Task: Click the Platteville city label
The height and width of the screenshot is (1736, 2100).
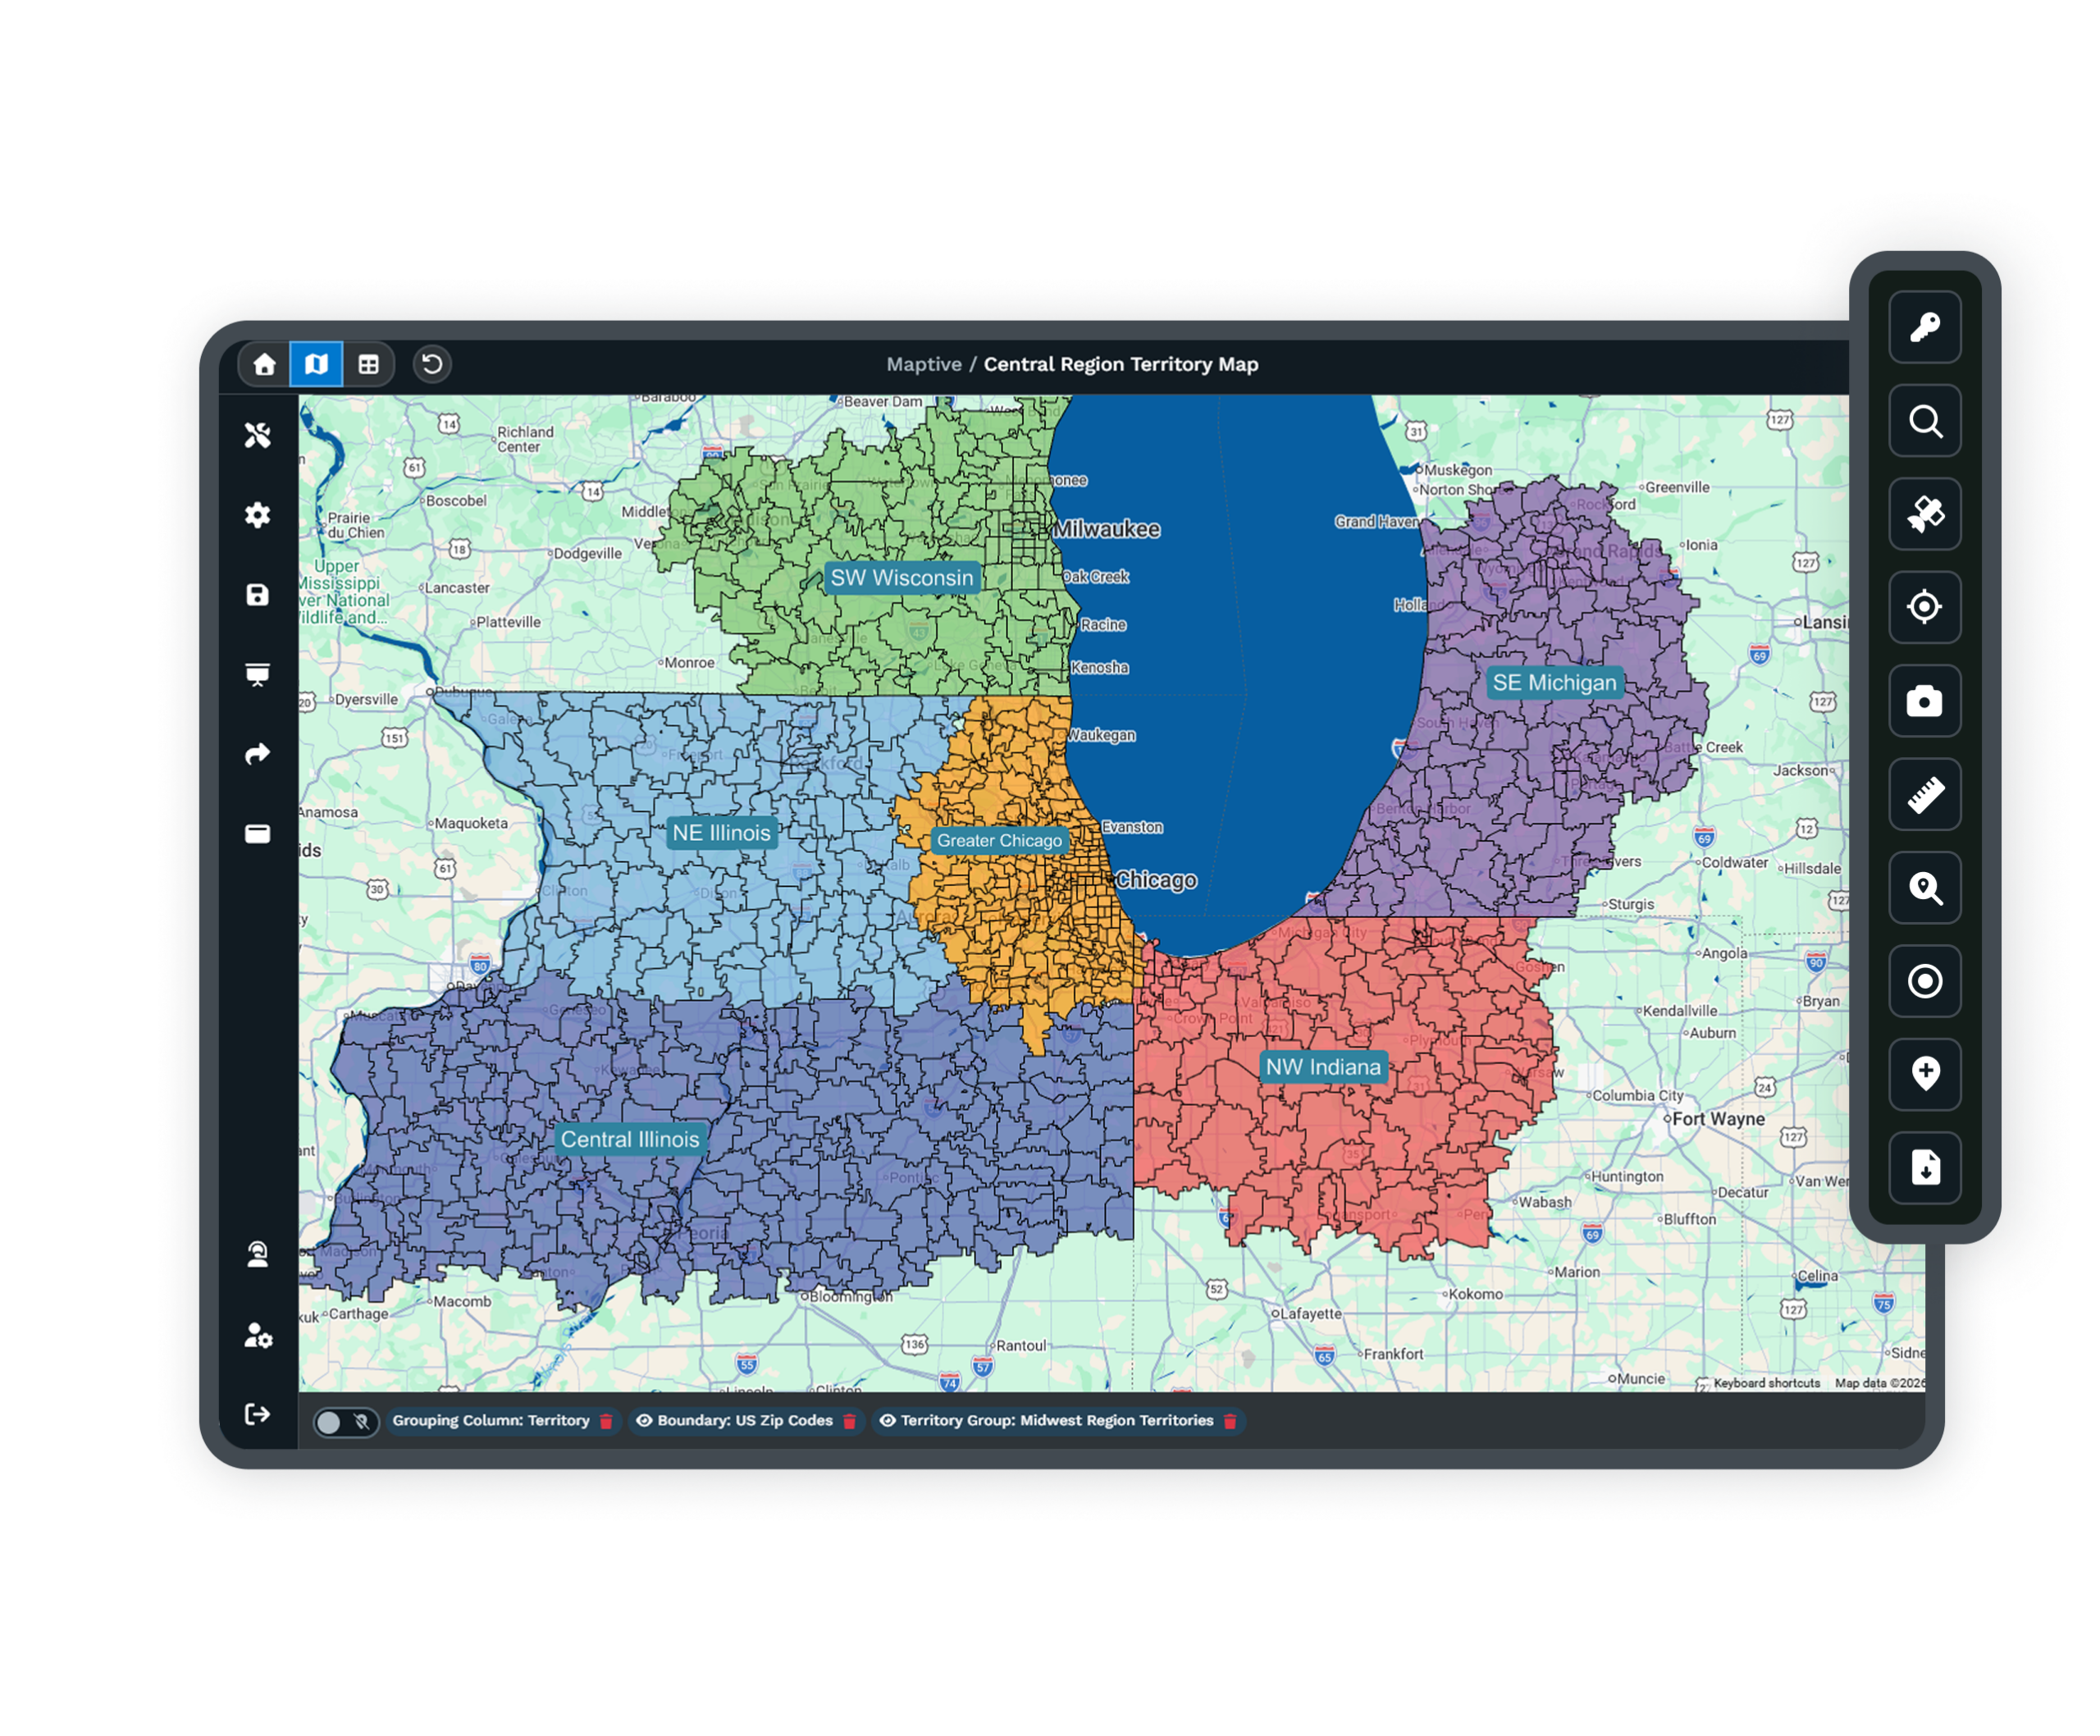Action: click(x=508, y=621)
